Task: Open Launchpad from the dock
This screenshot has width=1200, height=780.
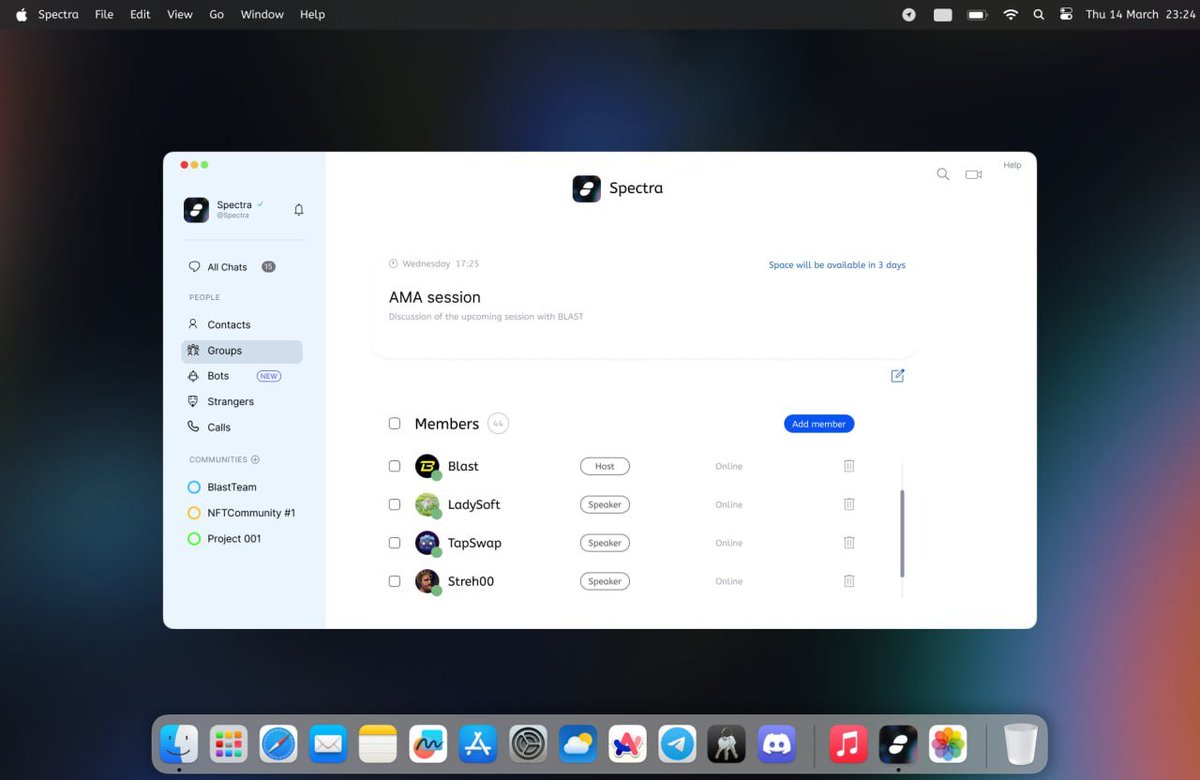Action: click(229, 744)
